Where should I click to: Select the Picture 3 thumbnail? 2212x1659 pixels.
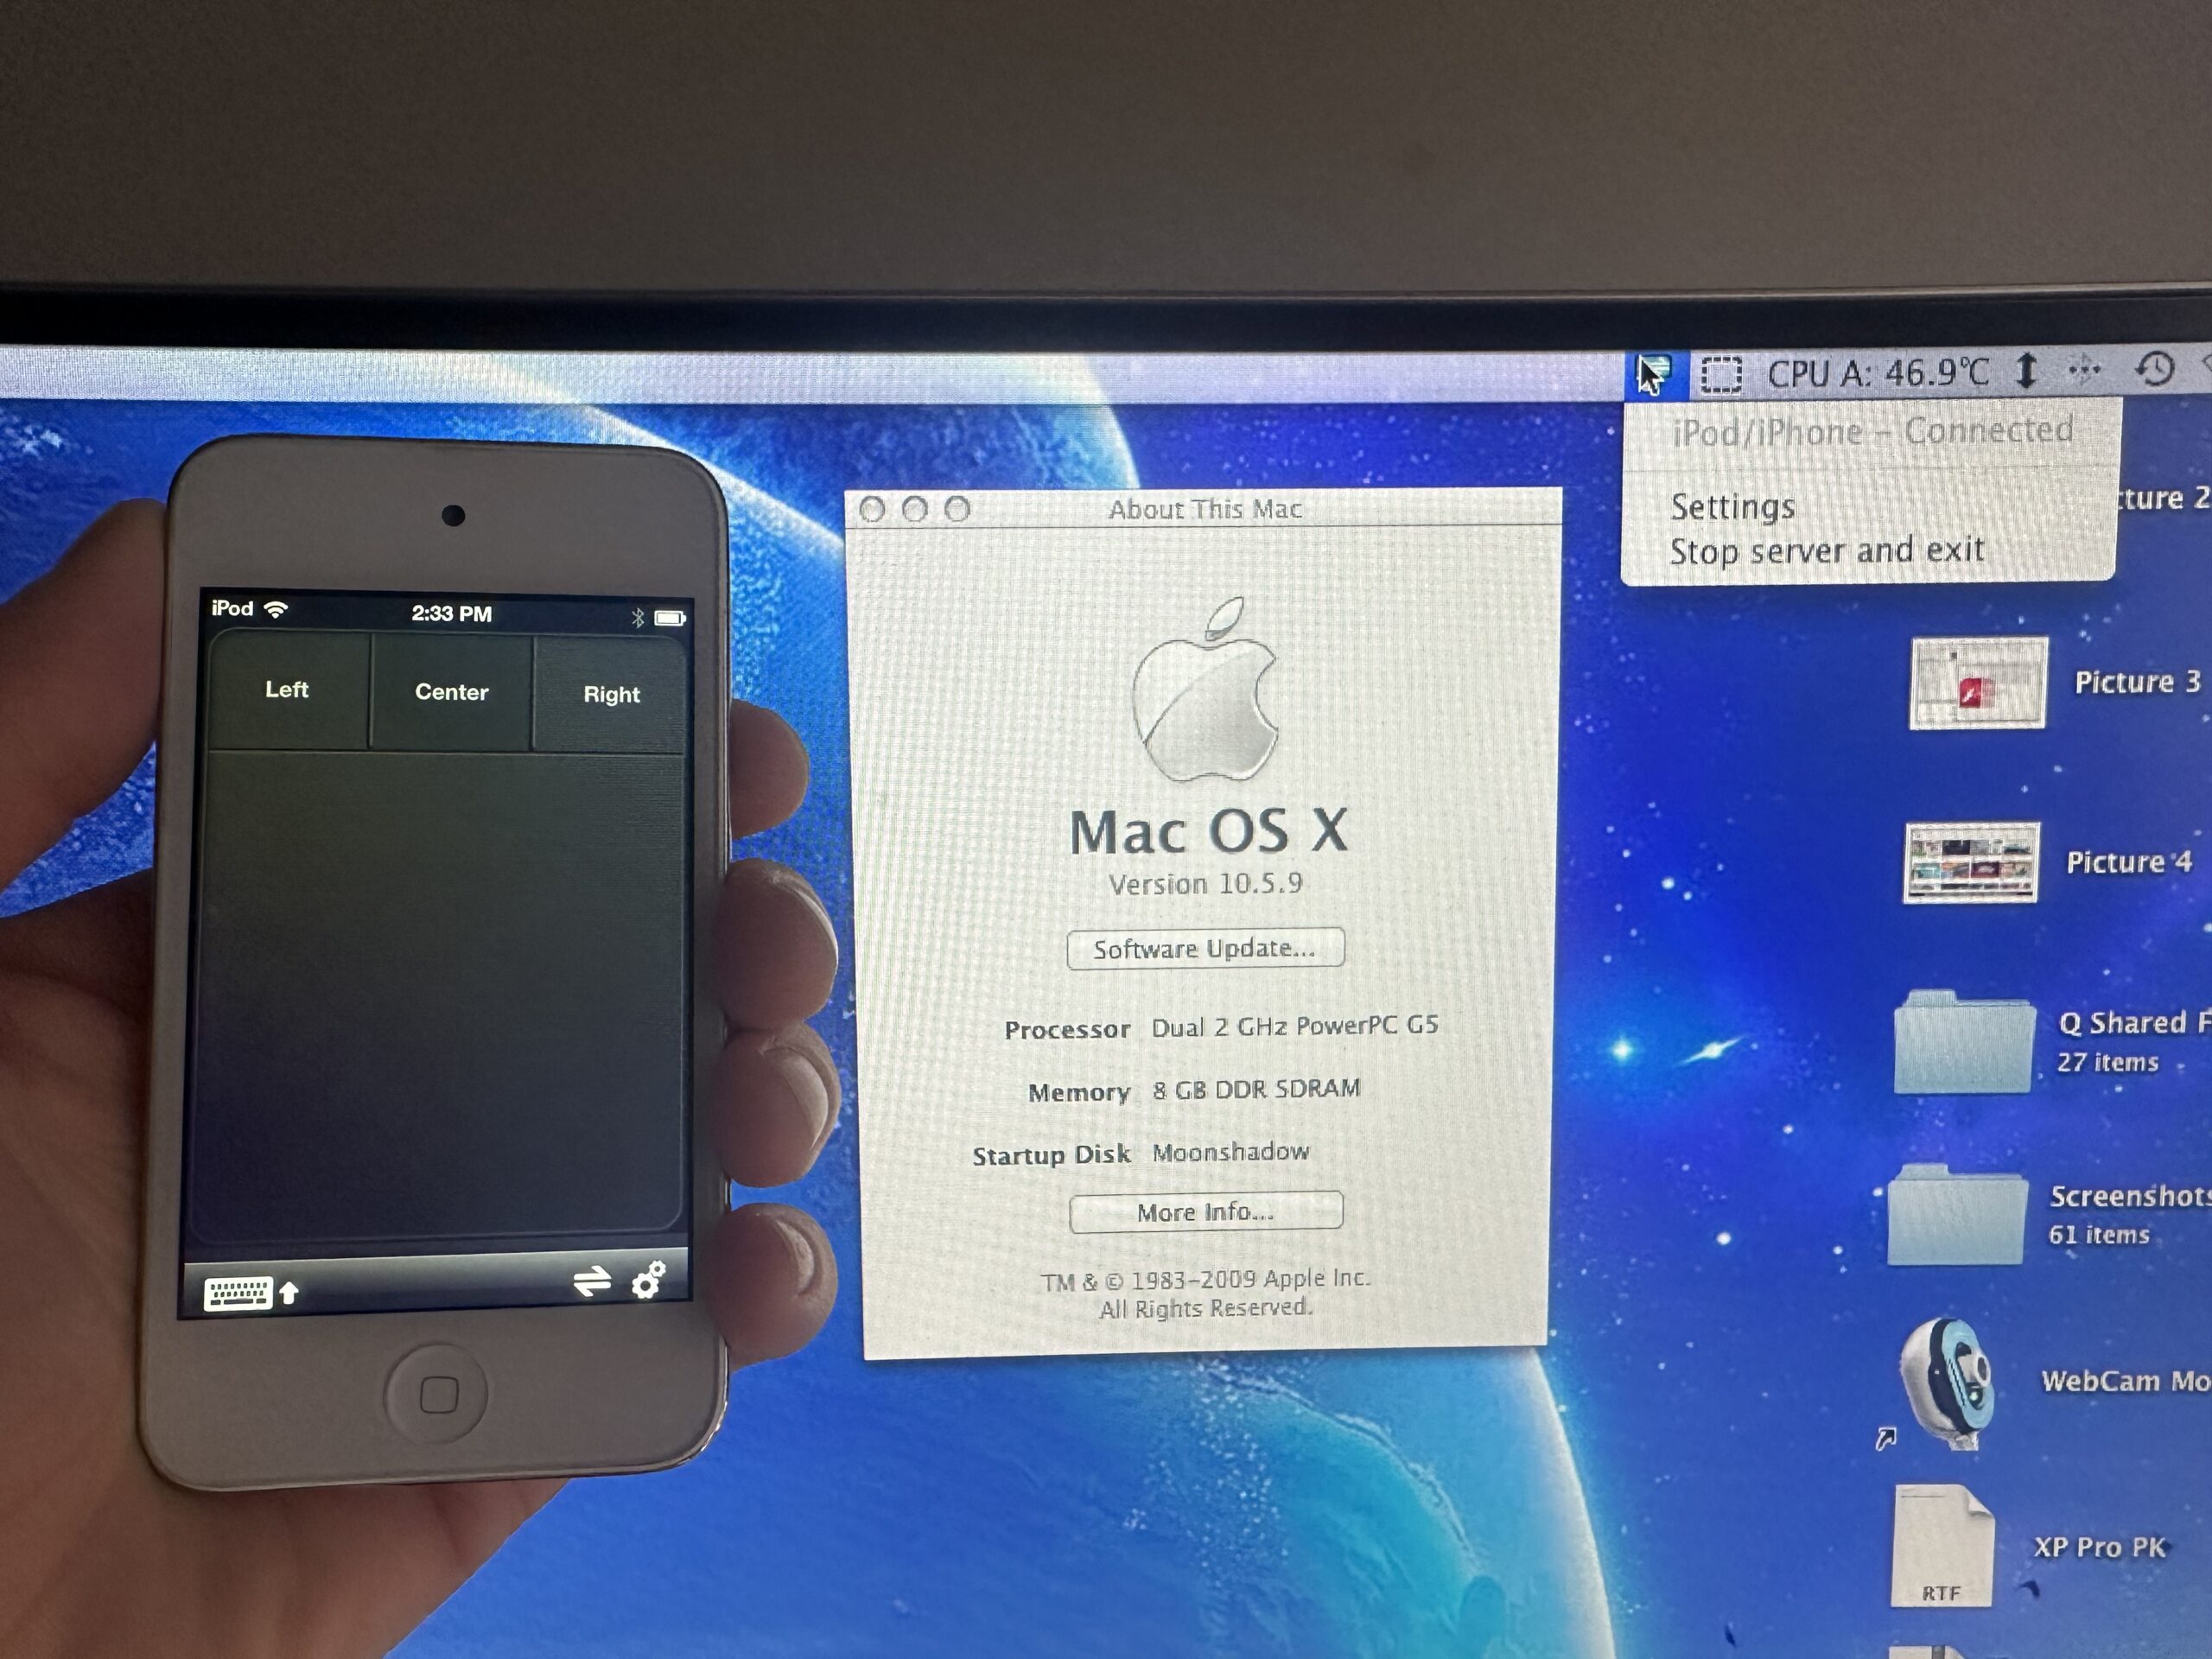tap(1977, 684)
